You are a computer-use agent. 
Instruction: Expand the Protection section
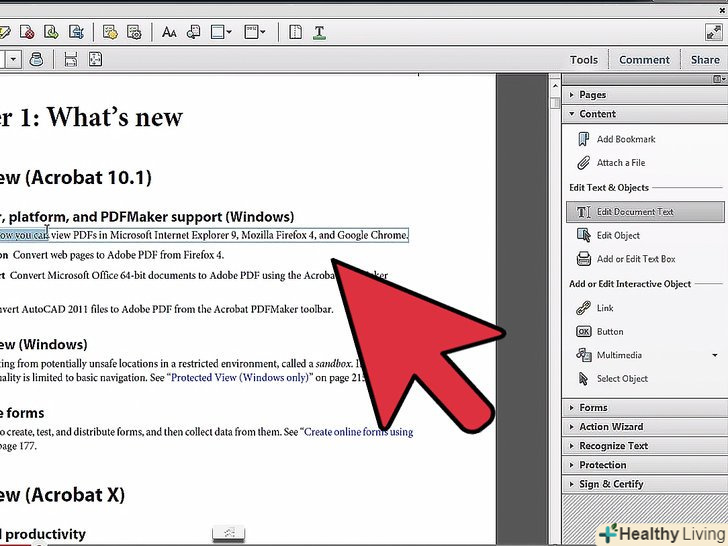click(x=644, y=465)
